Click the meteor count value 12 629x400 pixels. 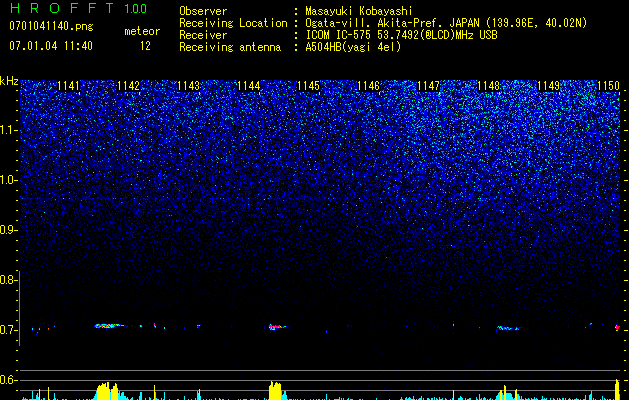click(x=145, y=46)
